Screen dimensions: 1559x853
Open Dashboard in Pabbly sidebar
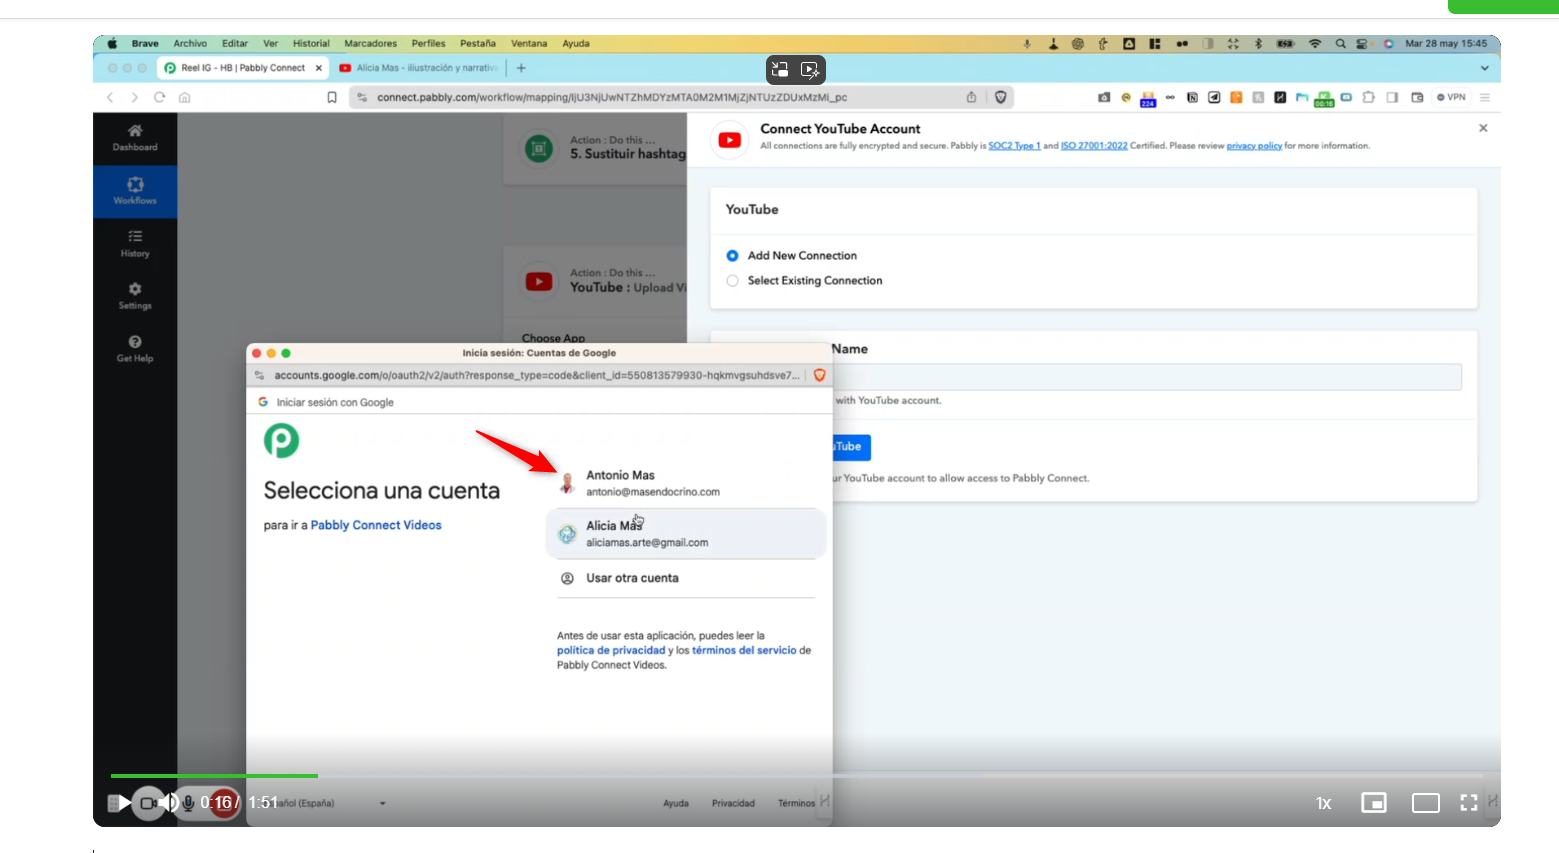coord(135,138)
